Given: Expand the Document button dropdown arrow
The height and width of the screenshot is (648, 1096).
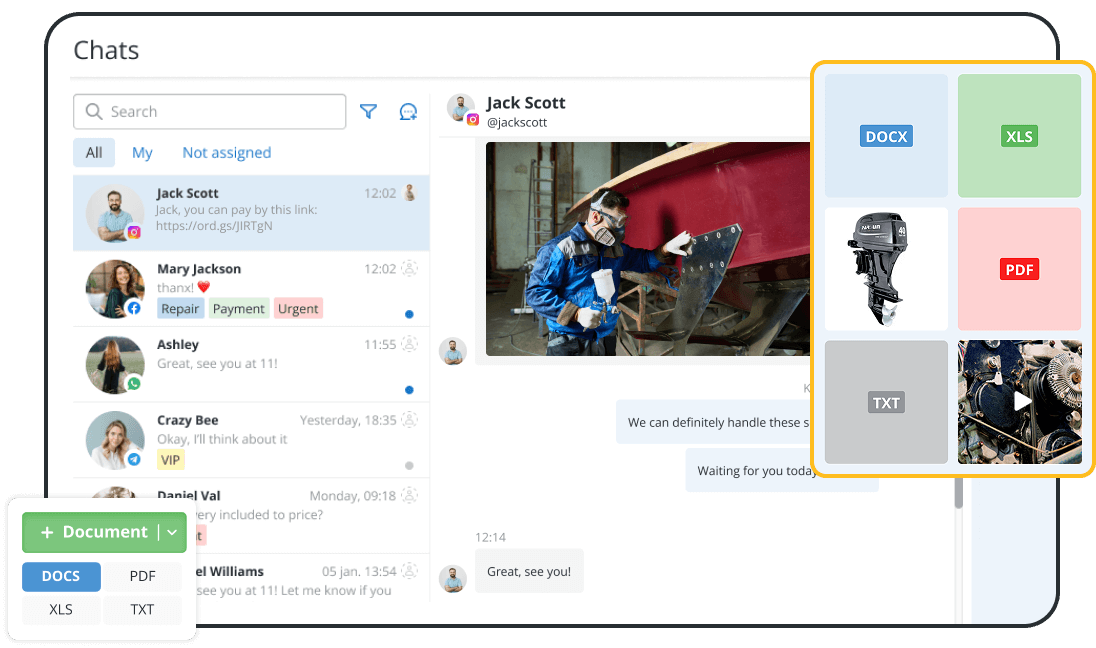Looking at the screenshot, I should point(172,532).
